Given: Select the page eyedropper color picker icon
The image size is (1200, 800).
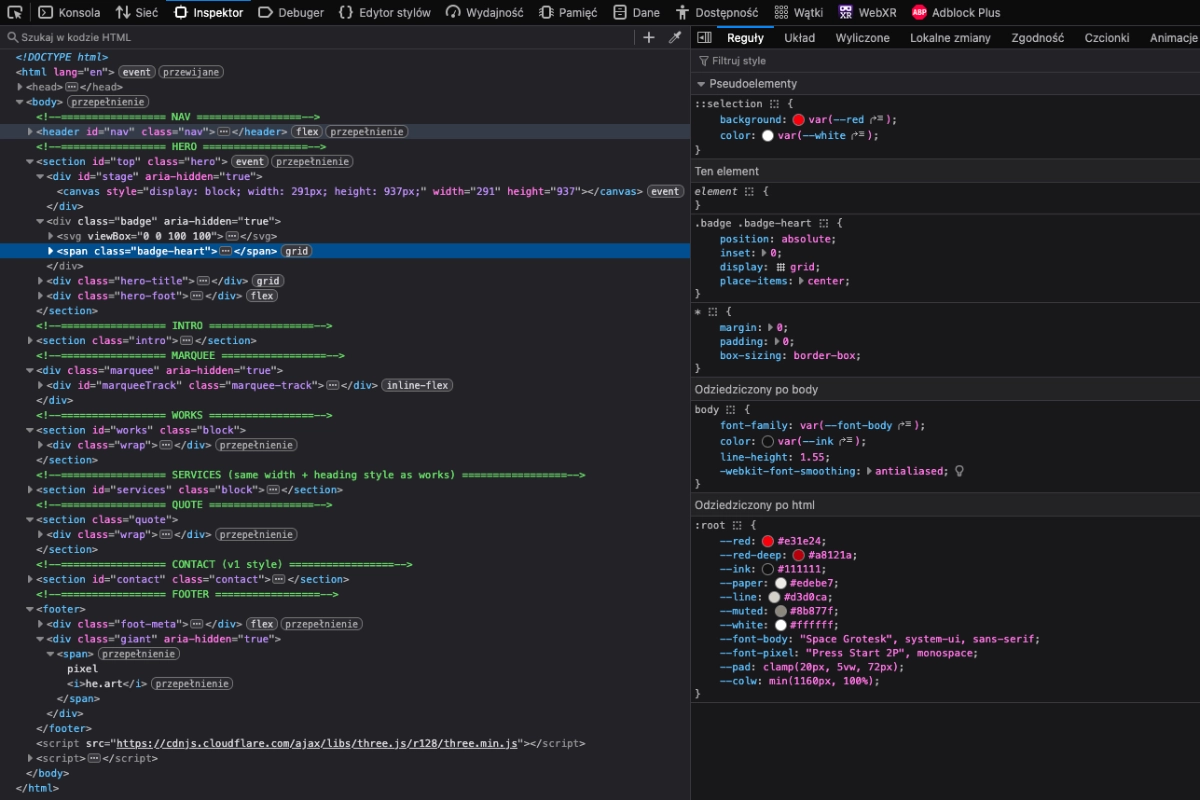Looking at the screenshot, I should 675,37.
